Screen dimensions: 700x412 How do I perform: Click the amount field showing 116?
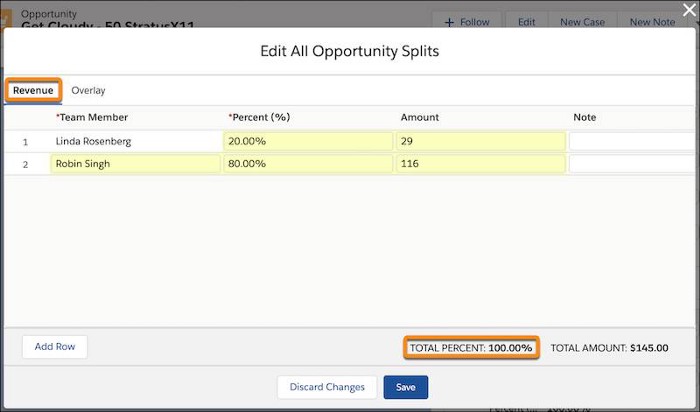[480, 163]
